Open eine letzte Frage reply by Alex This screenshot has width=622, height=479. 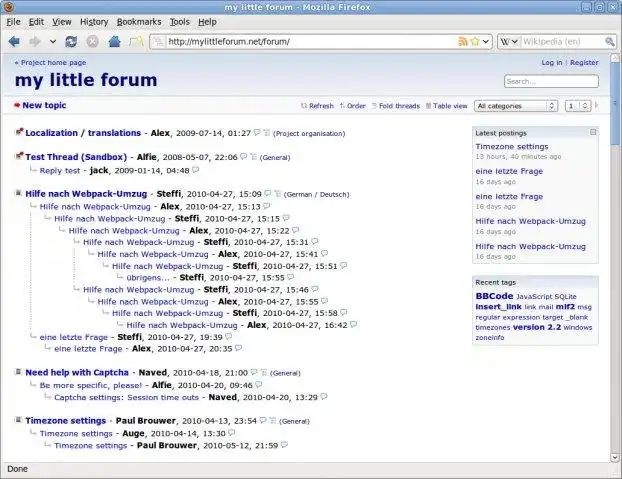coord(88,349)
